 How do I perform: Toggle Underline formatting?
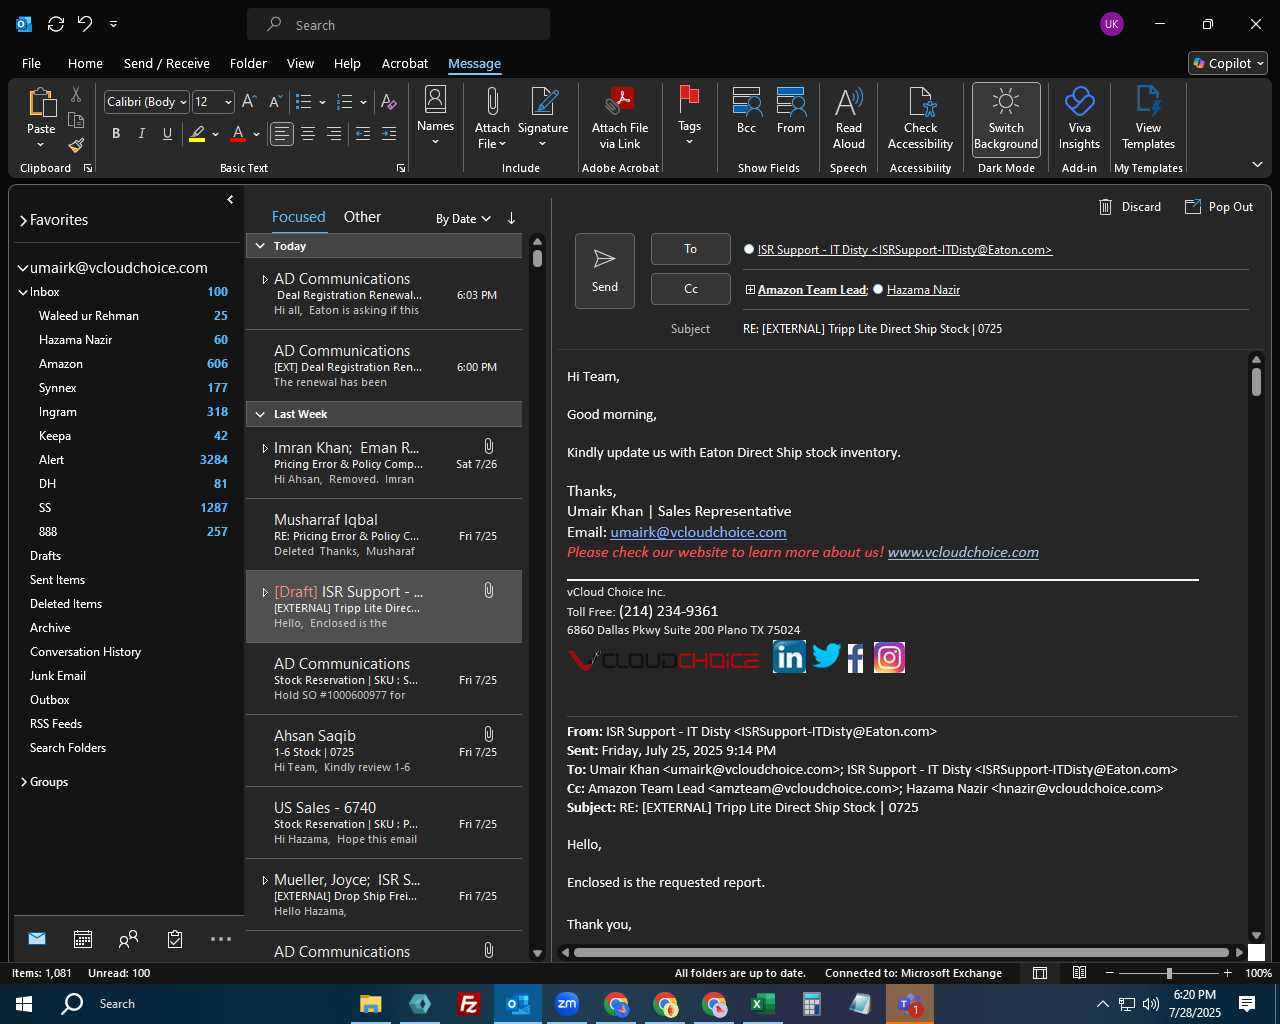click(167, 133)
